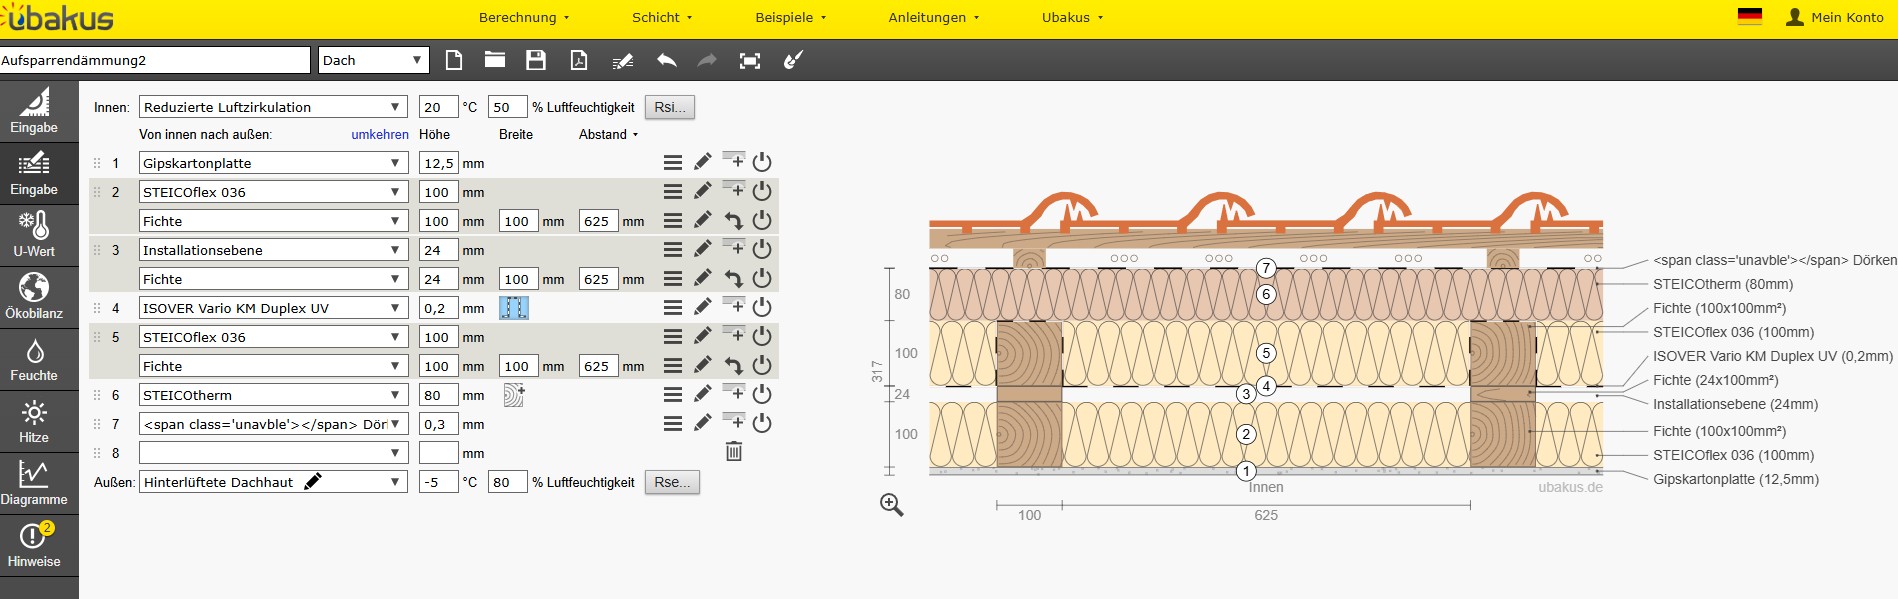Click the zoom magnifier below the drawing
Image resolution: width=1898 pixels, height=599 pixels.
pos(891,505)
